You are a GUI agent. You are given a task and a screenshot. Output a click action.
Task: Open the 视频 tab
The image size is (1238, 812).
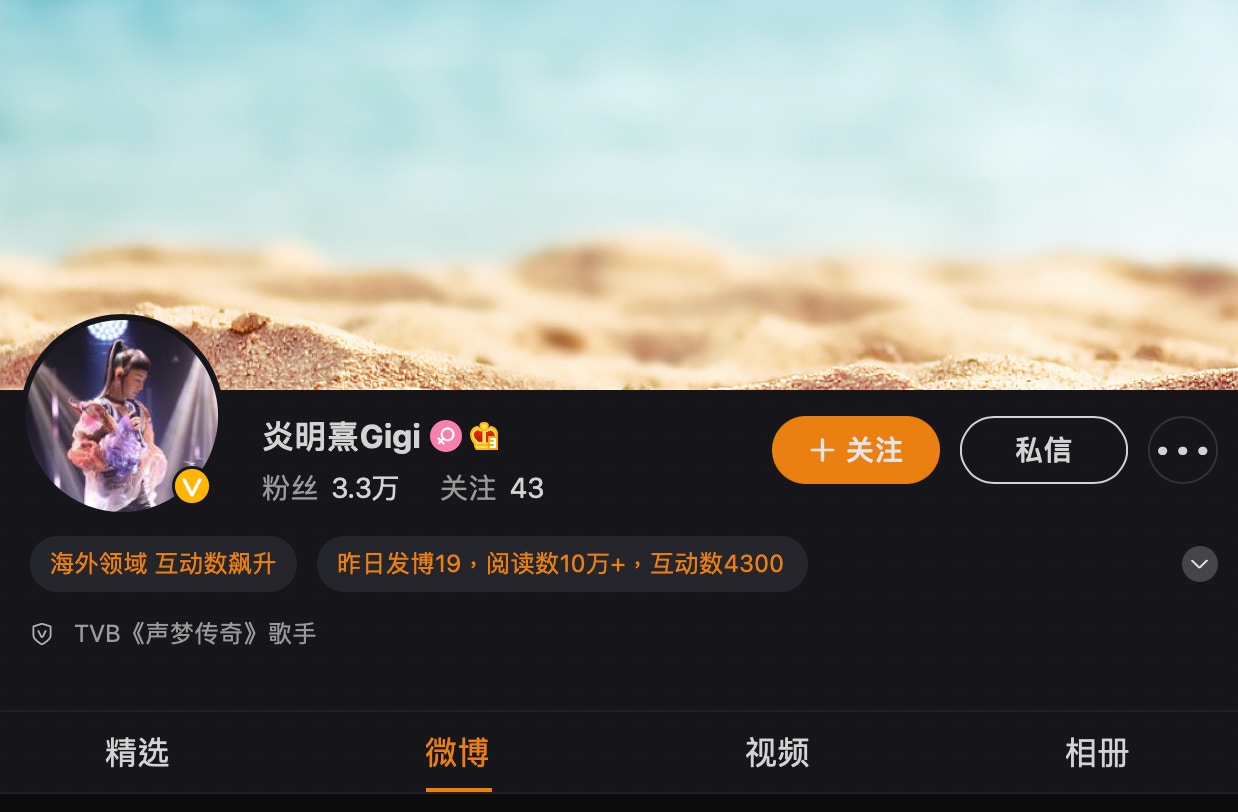click(777, 753)
